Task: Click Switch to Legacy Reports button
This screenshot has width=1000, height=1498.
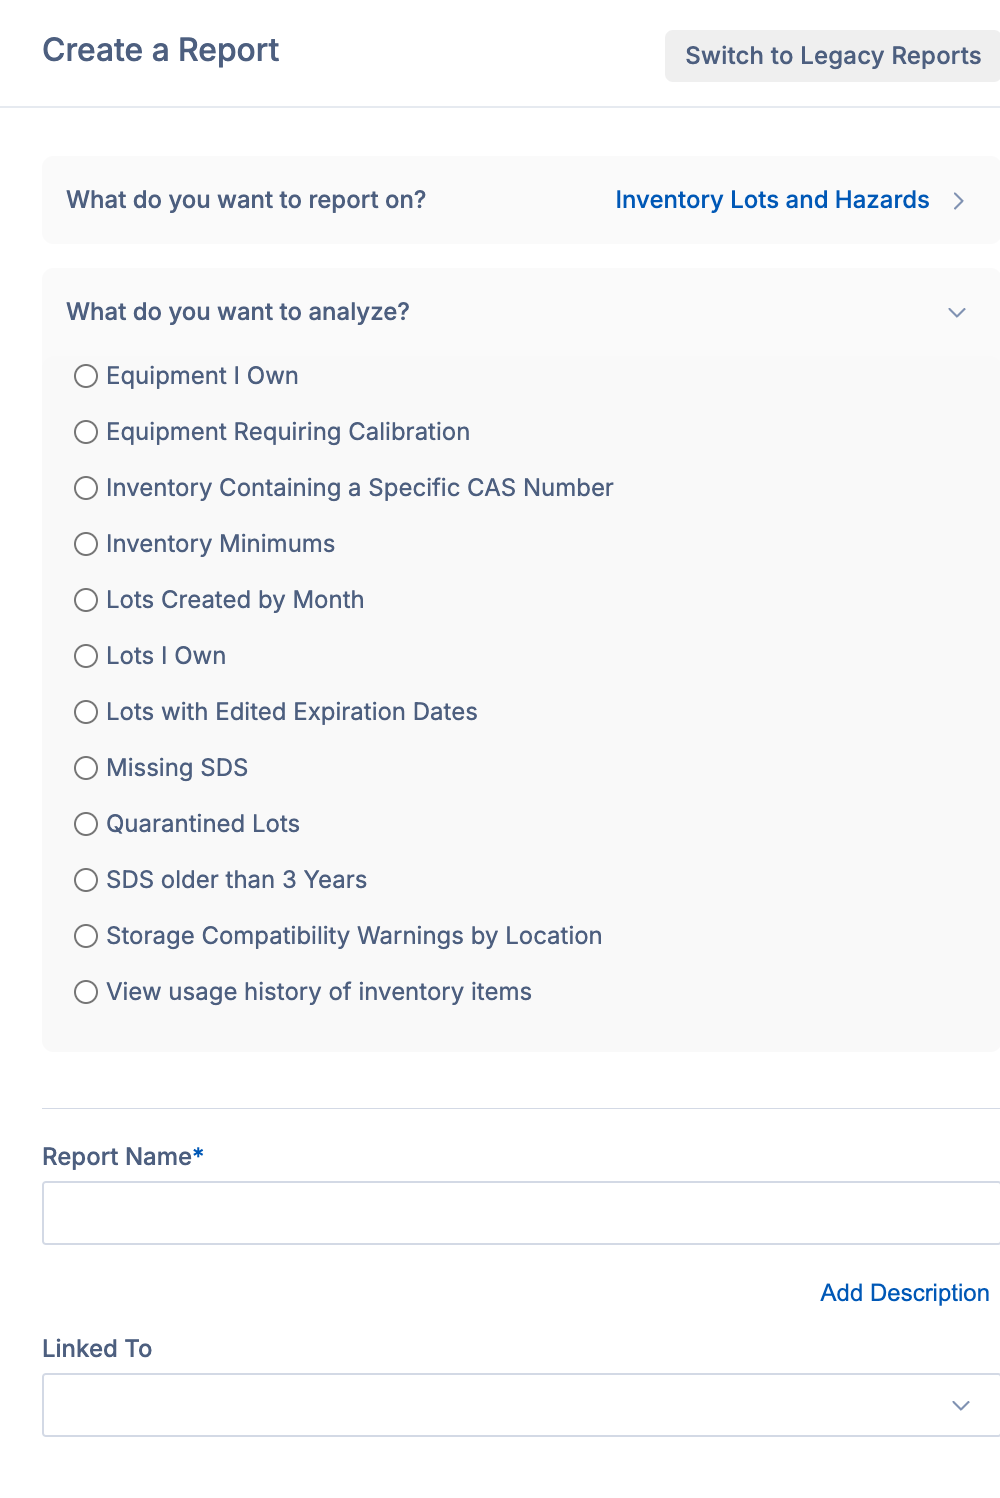Action: [x=832, y=56]
